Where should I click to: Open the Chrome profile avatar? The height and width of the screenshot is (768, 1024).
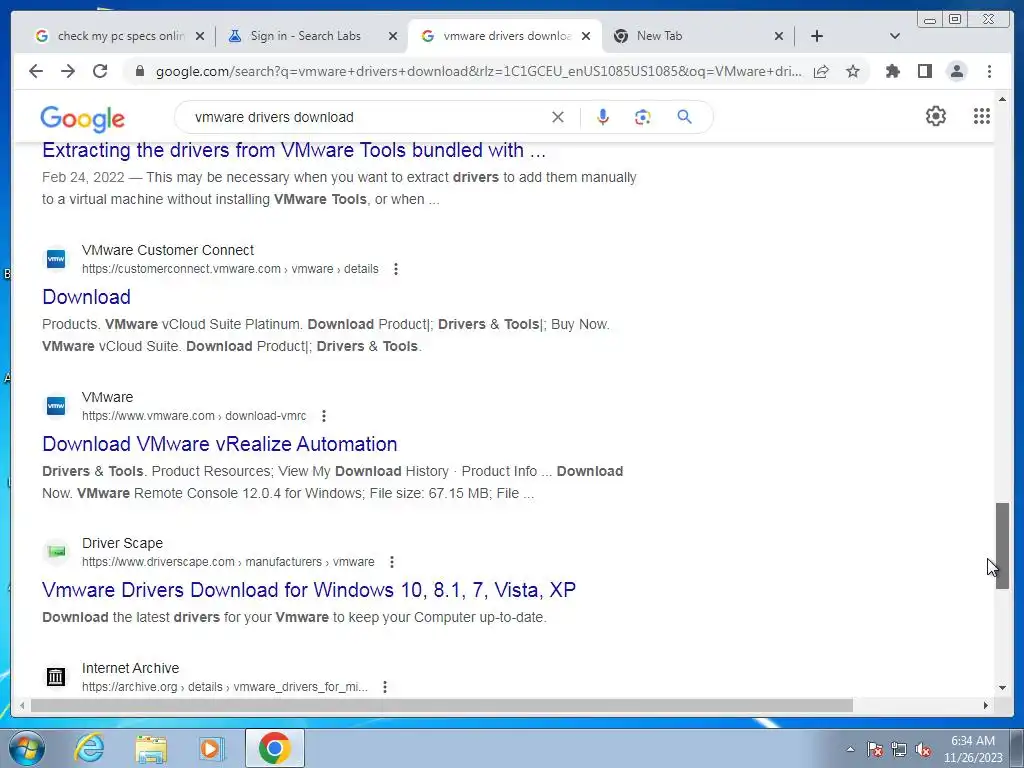957,71
